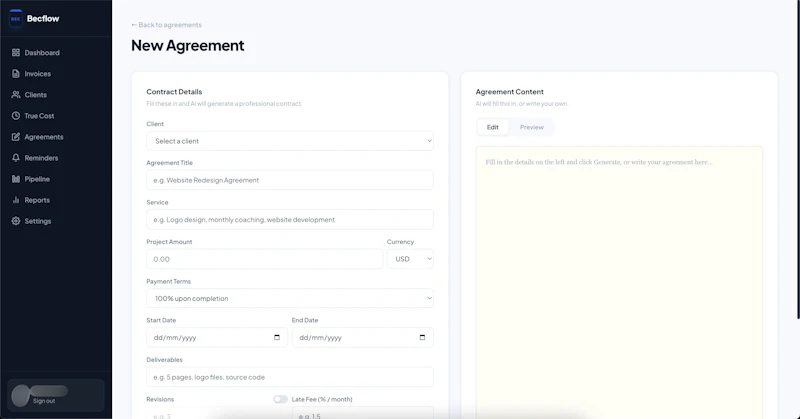The width and height of the screenshot is (800, 419).
Task: Click the Settings gear icon
Action: (x=16, y=221)
